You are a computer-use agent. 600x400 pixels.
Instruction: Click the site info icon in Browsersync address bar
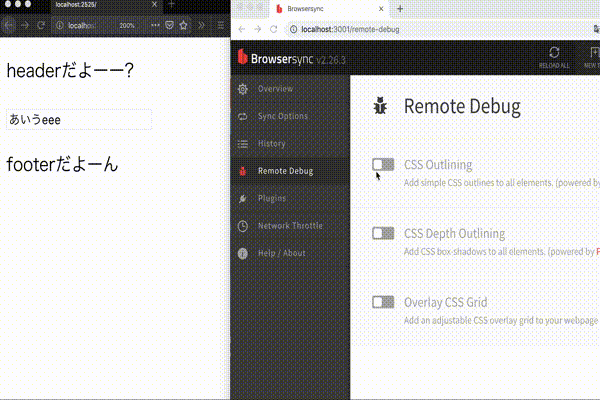(293, 29)
